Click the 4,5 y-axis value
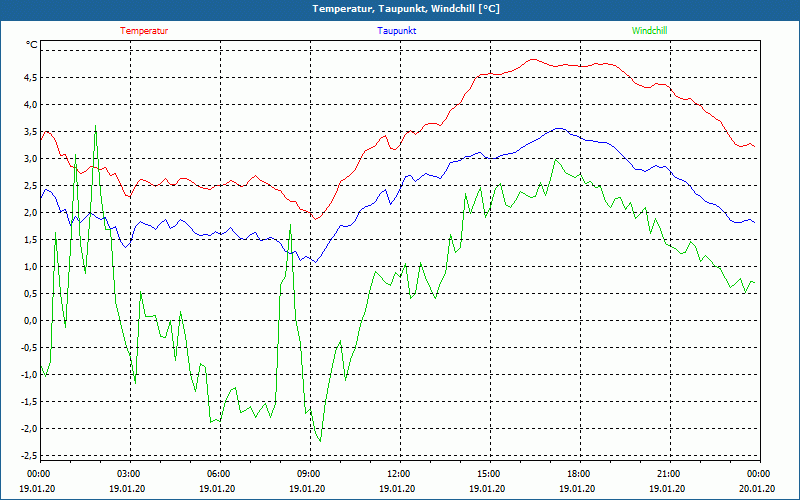This screenshot has width=800, height=500. (x=31, y=78)
